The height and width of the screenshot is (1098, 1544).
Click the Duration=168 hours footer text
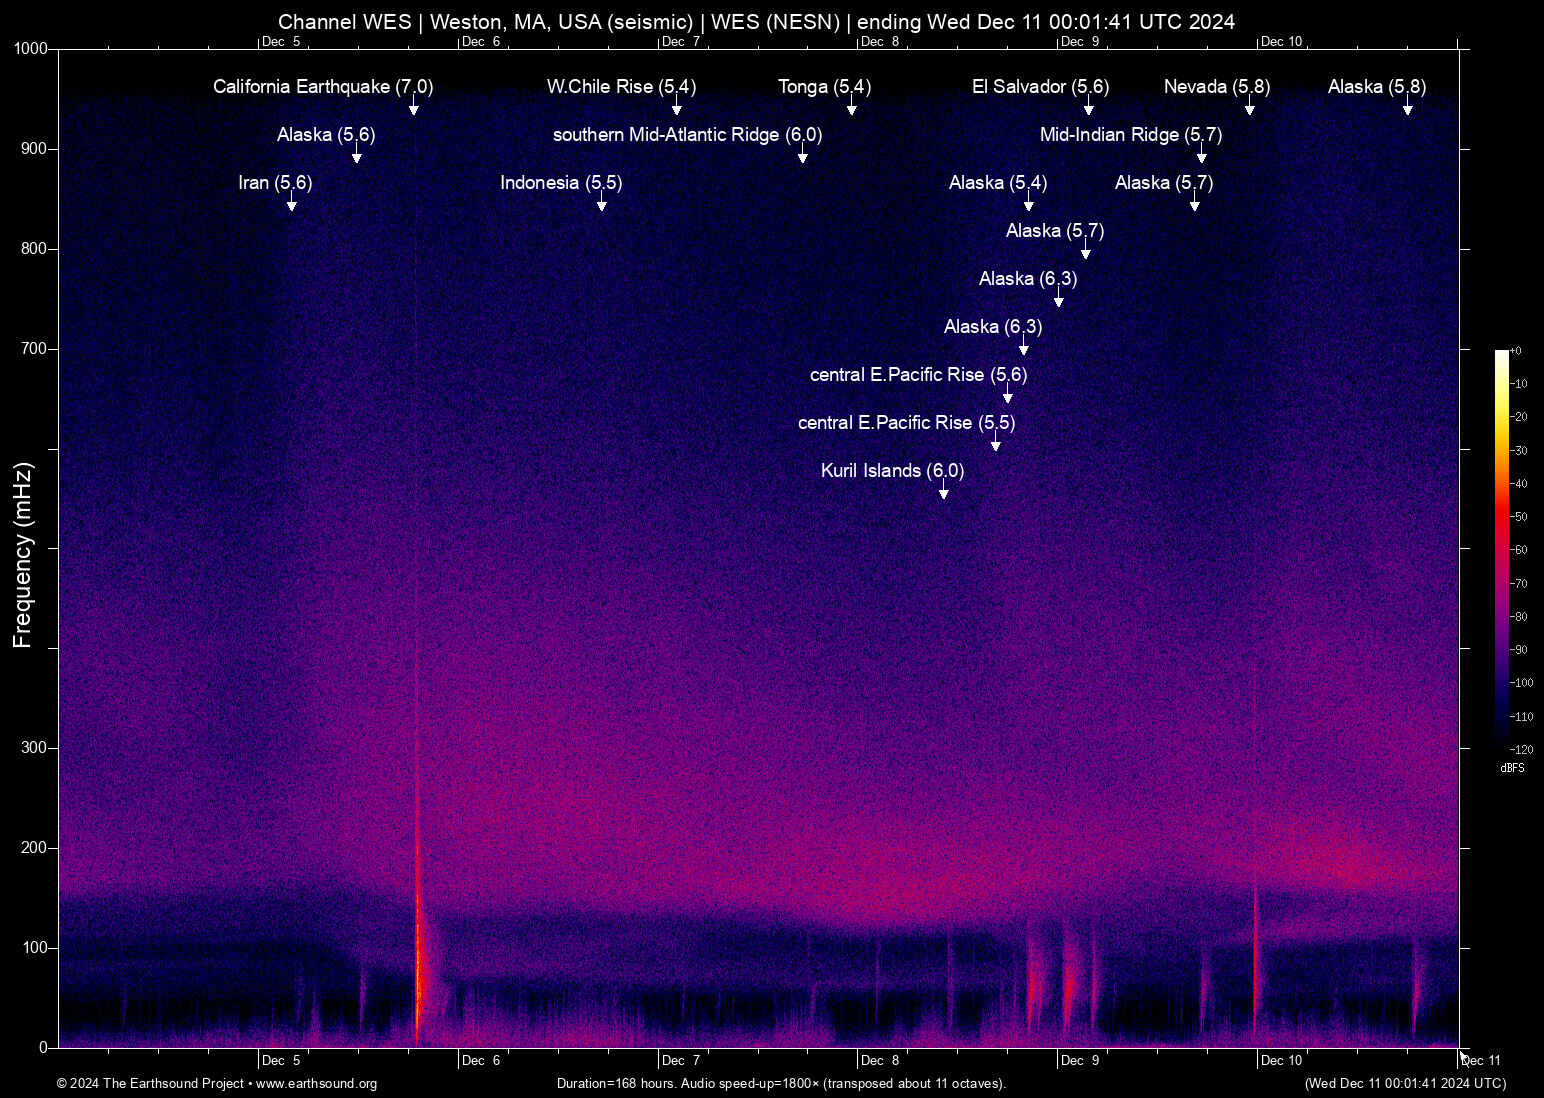click(x=782, y=1084)
